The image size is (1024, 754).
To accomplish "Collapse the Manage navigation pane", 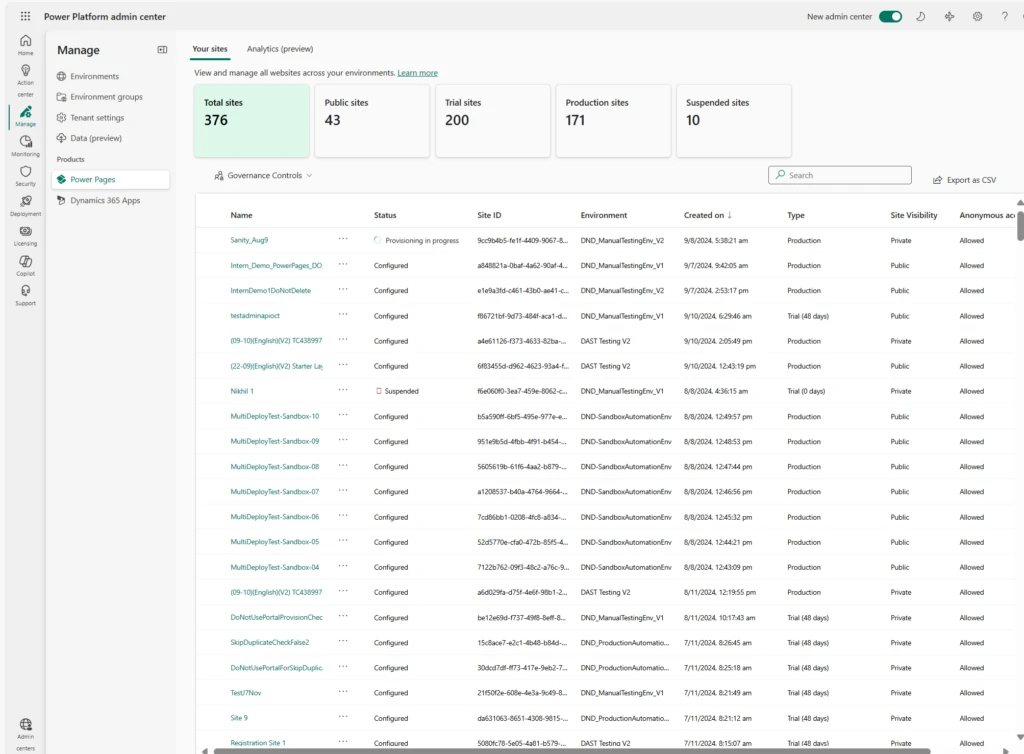I will point(162,50).
